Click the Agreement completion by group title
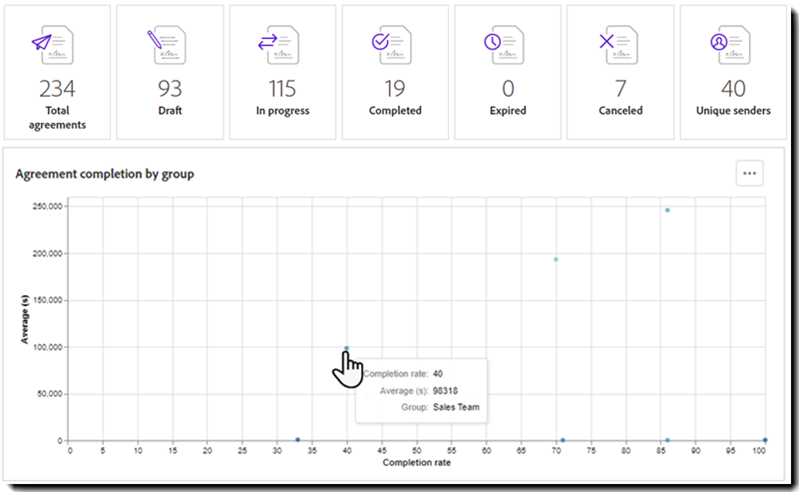 tap(105, 174)
